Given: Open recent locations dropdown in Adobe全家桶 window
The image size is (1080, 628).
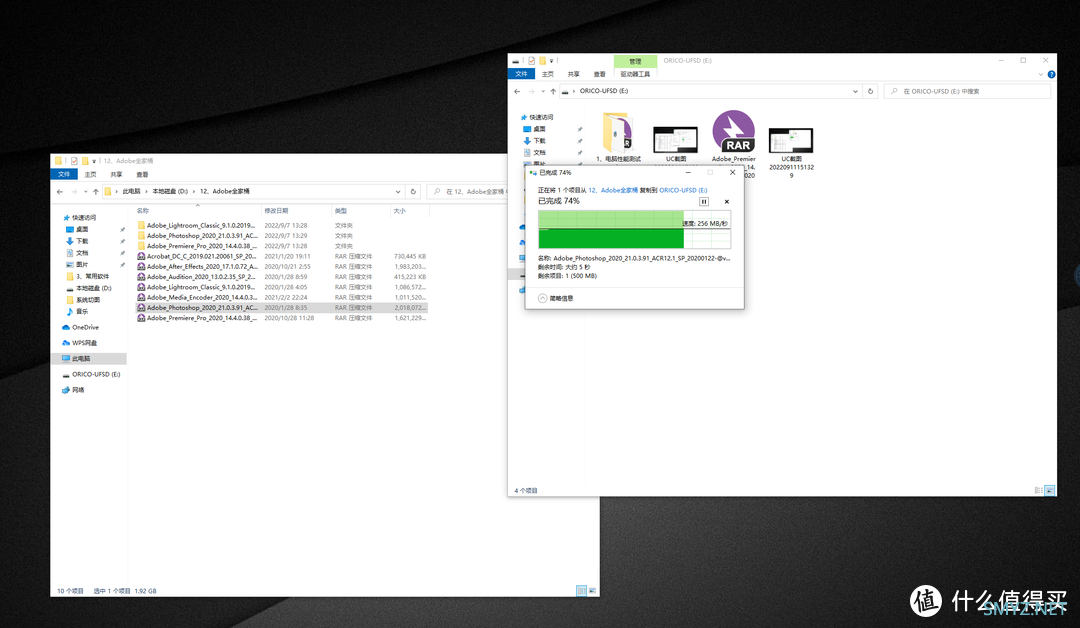Looking at the screenshot, I should (x=85, y=191).
